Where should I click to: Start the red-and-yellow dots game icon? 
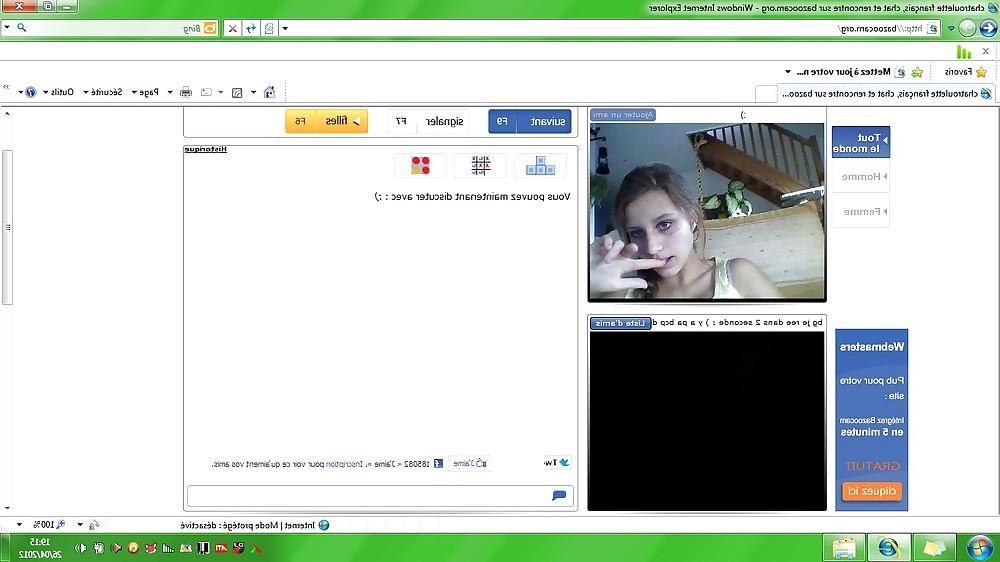420,166
